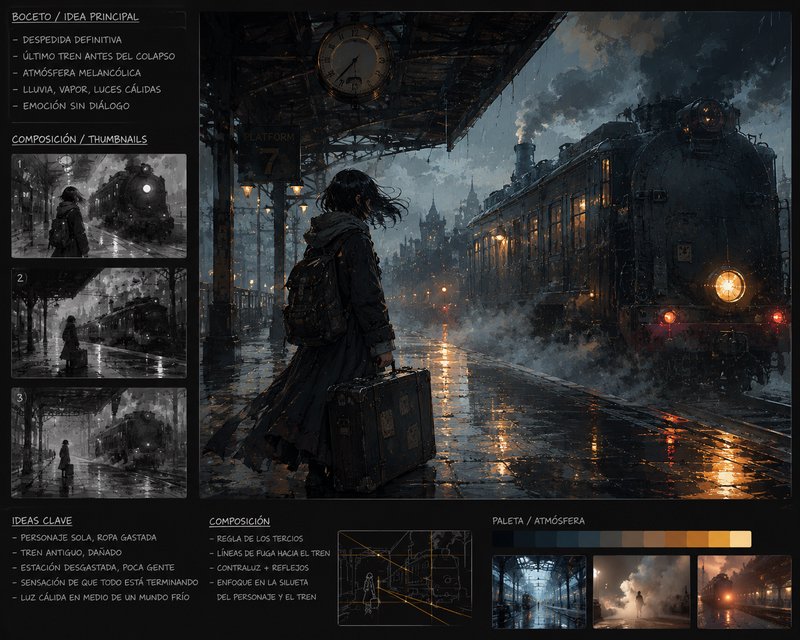
Task: Click the text "ESTACIÓN DESGASTADA, POCA GENTE"
Action: [x=97, y=568]
